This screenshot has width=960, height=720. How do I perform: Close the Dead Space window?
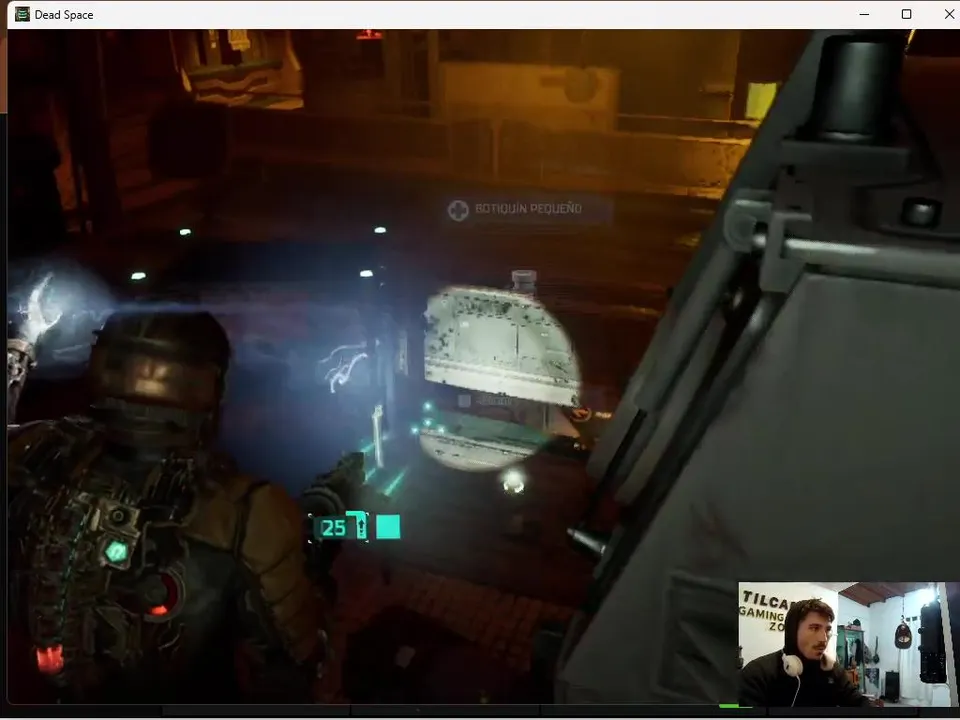click(x=948, y=14)
